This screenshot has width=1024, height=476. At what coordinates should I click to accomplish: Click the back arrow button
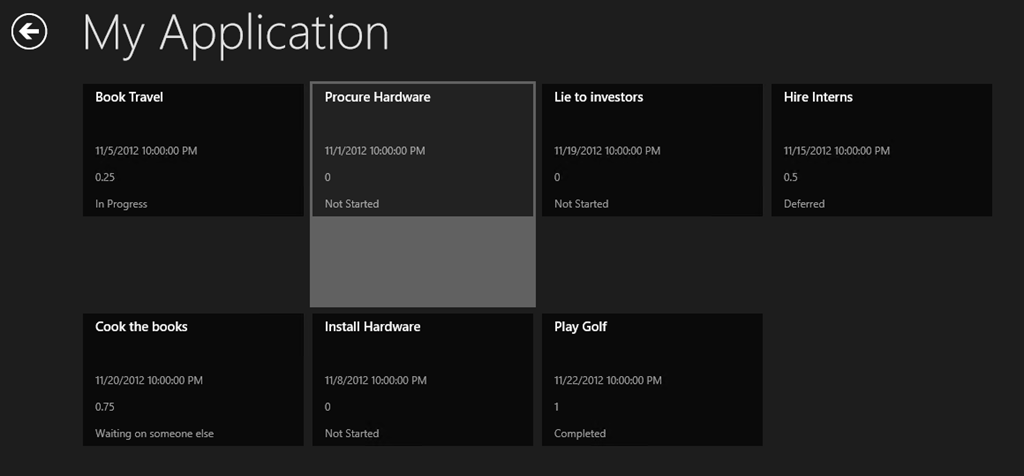(x=29, y=31)
